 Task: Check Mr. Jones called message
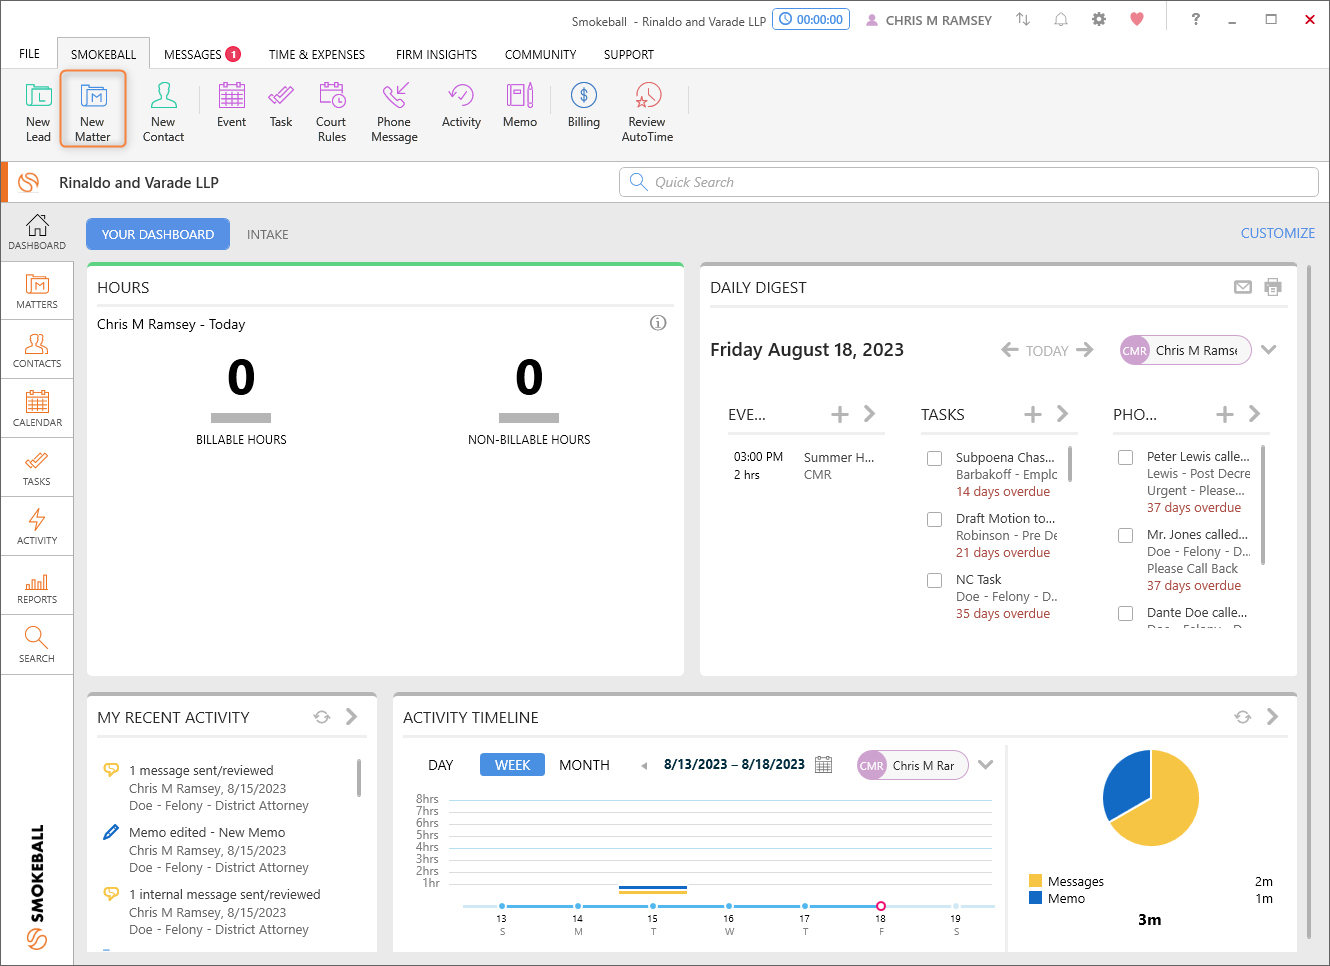(1126, 536)
